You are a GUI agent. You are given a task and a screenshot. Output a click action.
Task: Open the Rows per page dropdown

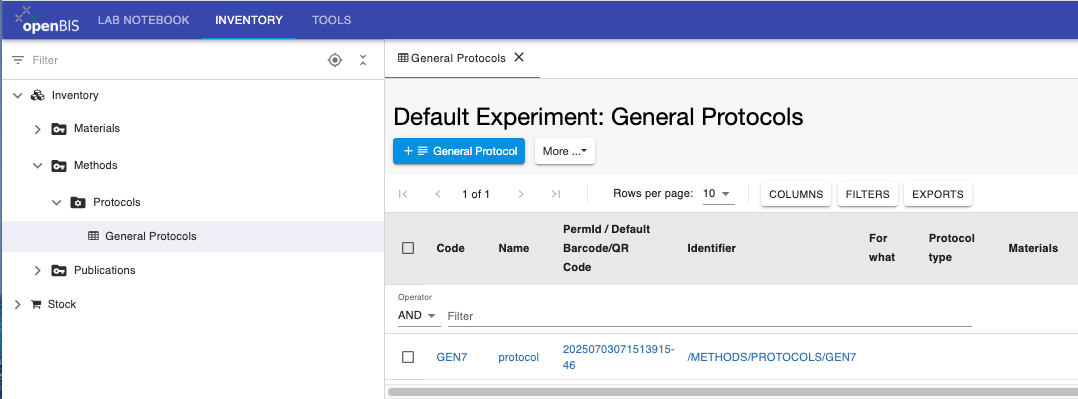coord(718,194)
